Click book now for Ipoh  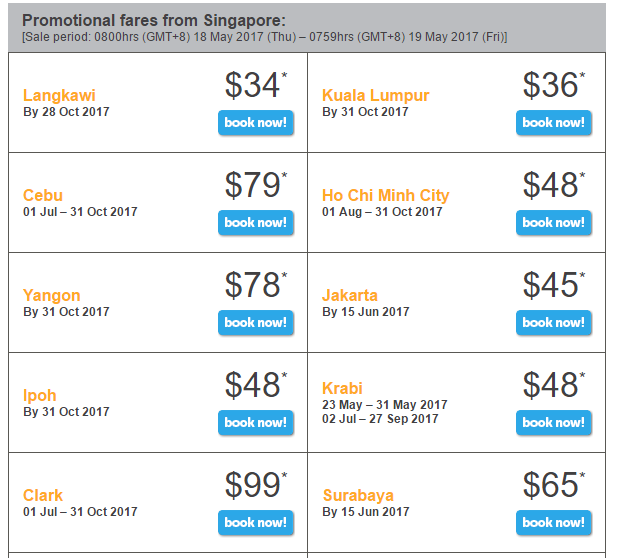(256, 422)
